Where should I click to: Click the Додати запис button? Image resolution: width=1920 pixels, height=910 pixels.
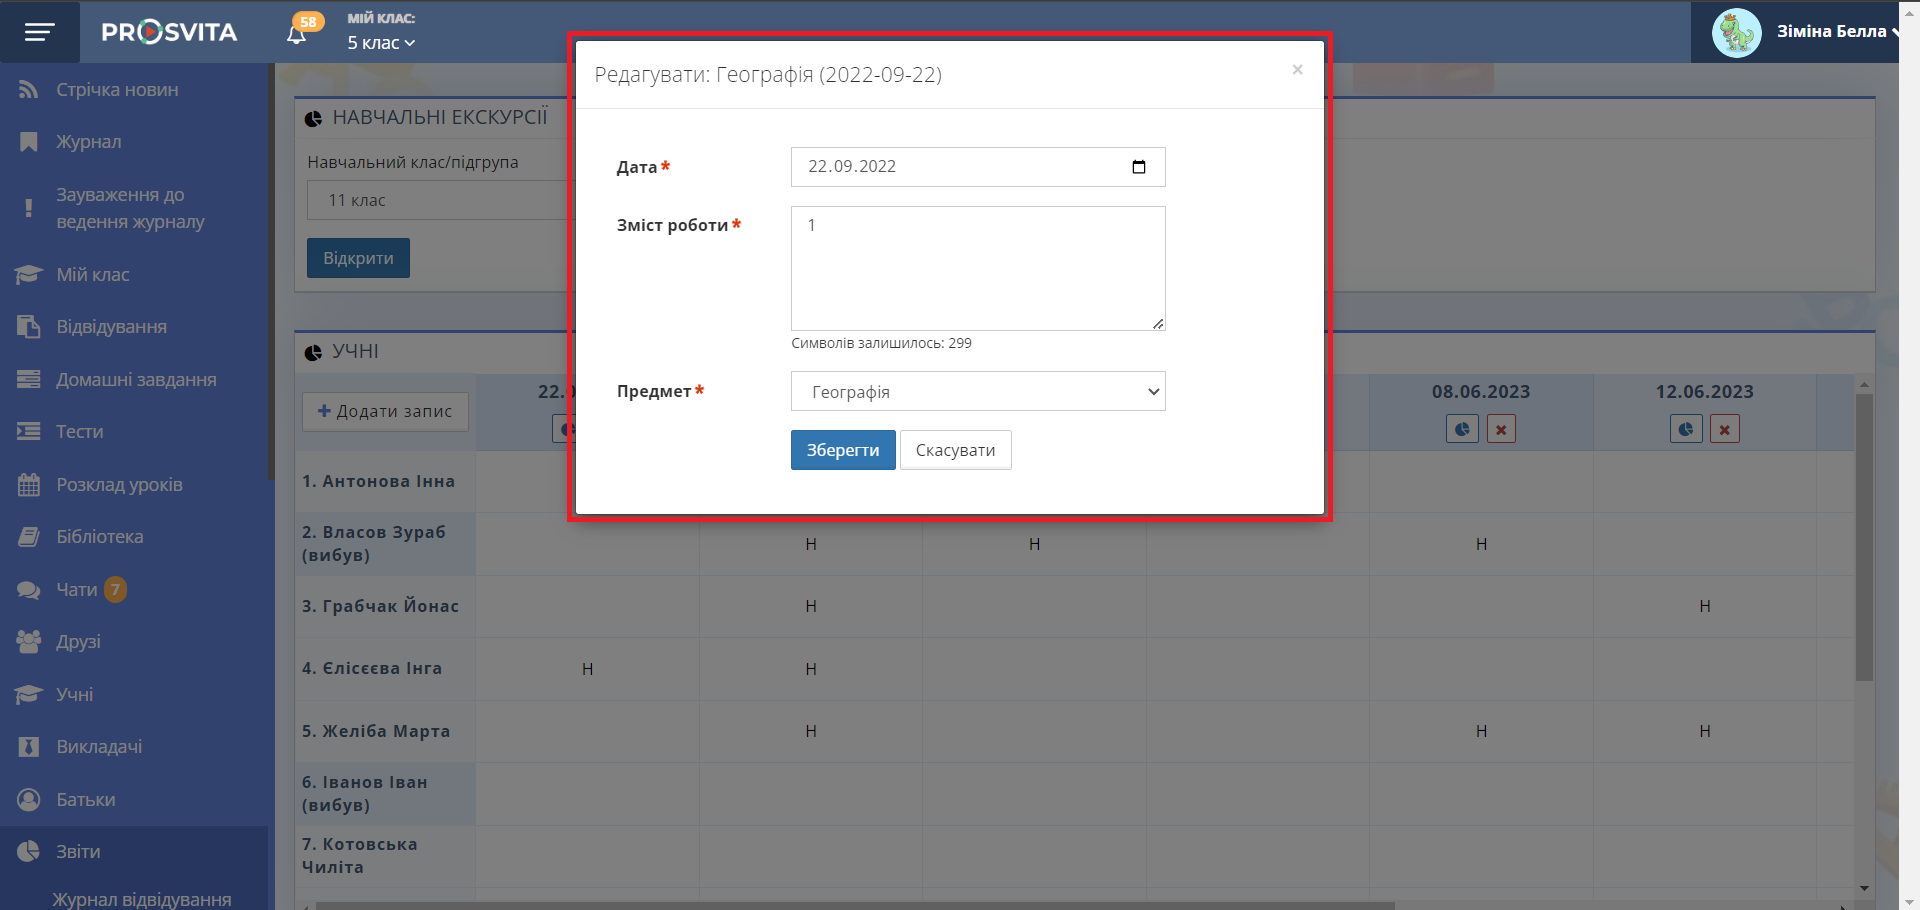(x=385, y=411)
